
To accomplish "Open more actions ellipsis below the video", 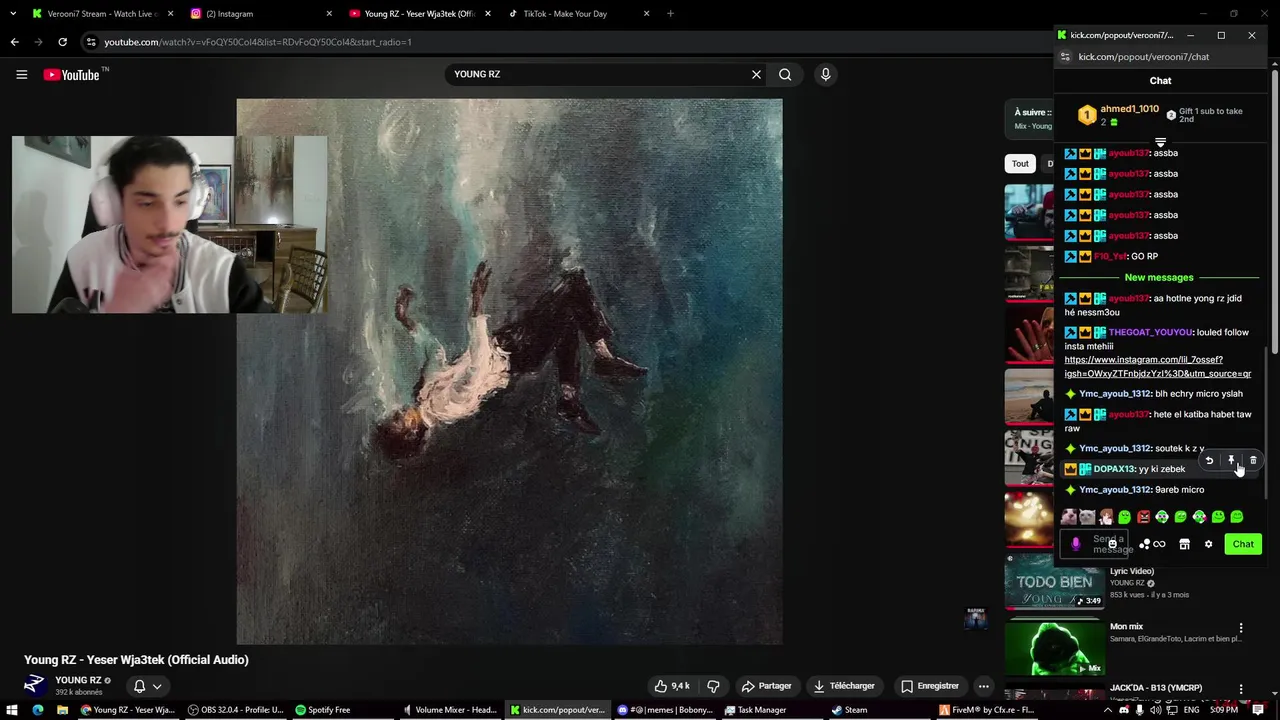I will 984,686.
